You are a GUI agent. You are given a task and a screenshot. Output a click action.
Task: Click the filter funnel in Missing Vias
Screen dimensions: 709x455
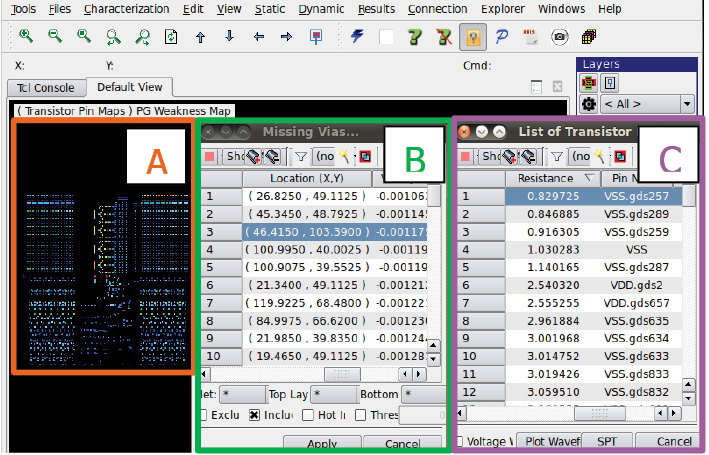[300, 156]
